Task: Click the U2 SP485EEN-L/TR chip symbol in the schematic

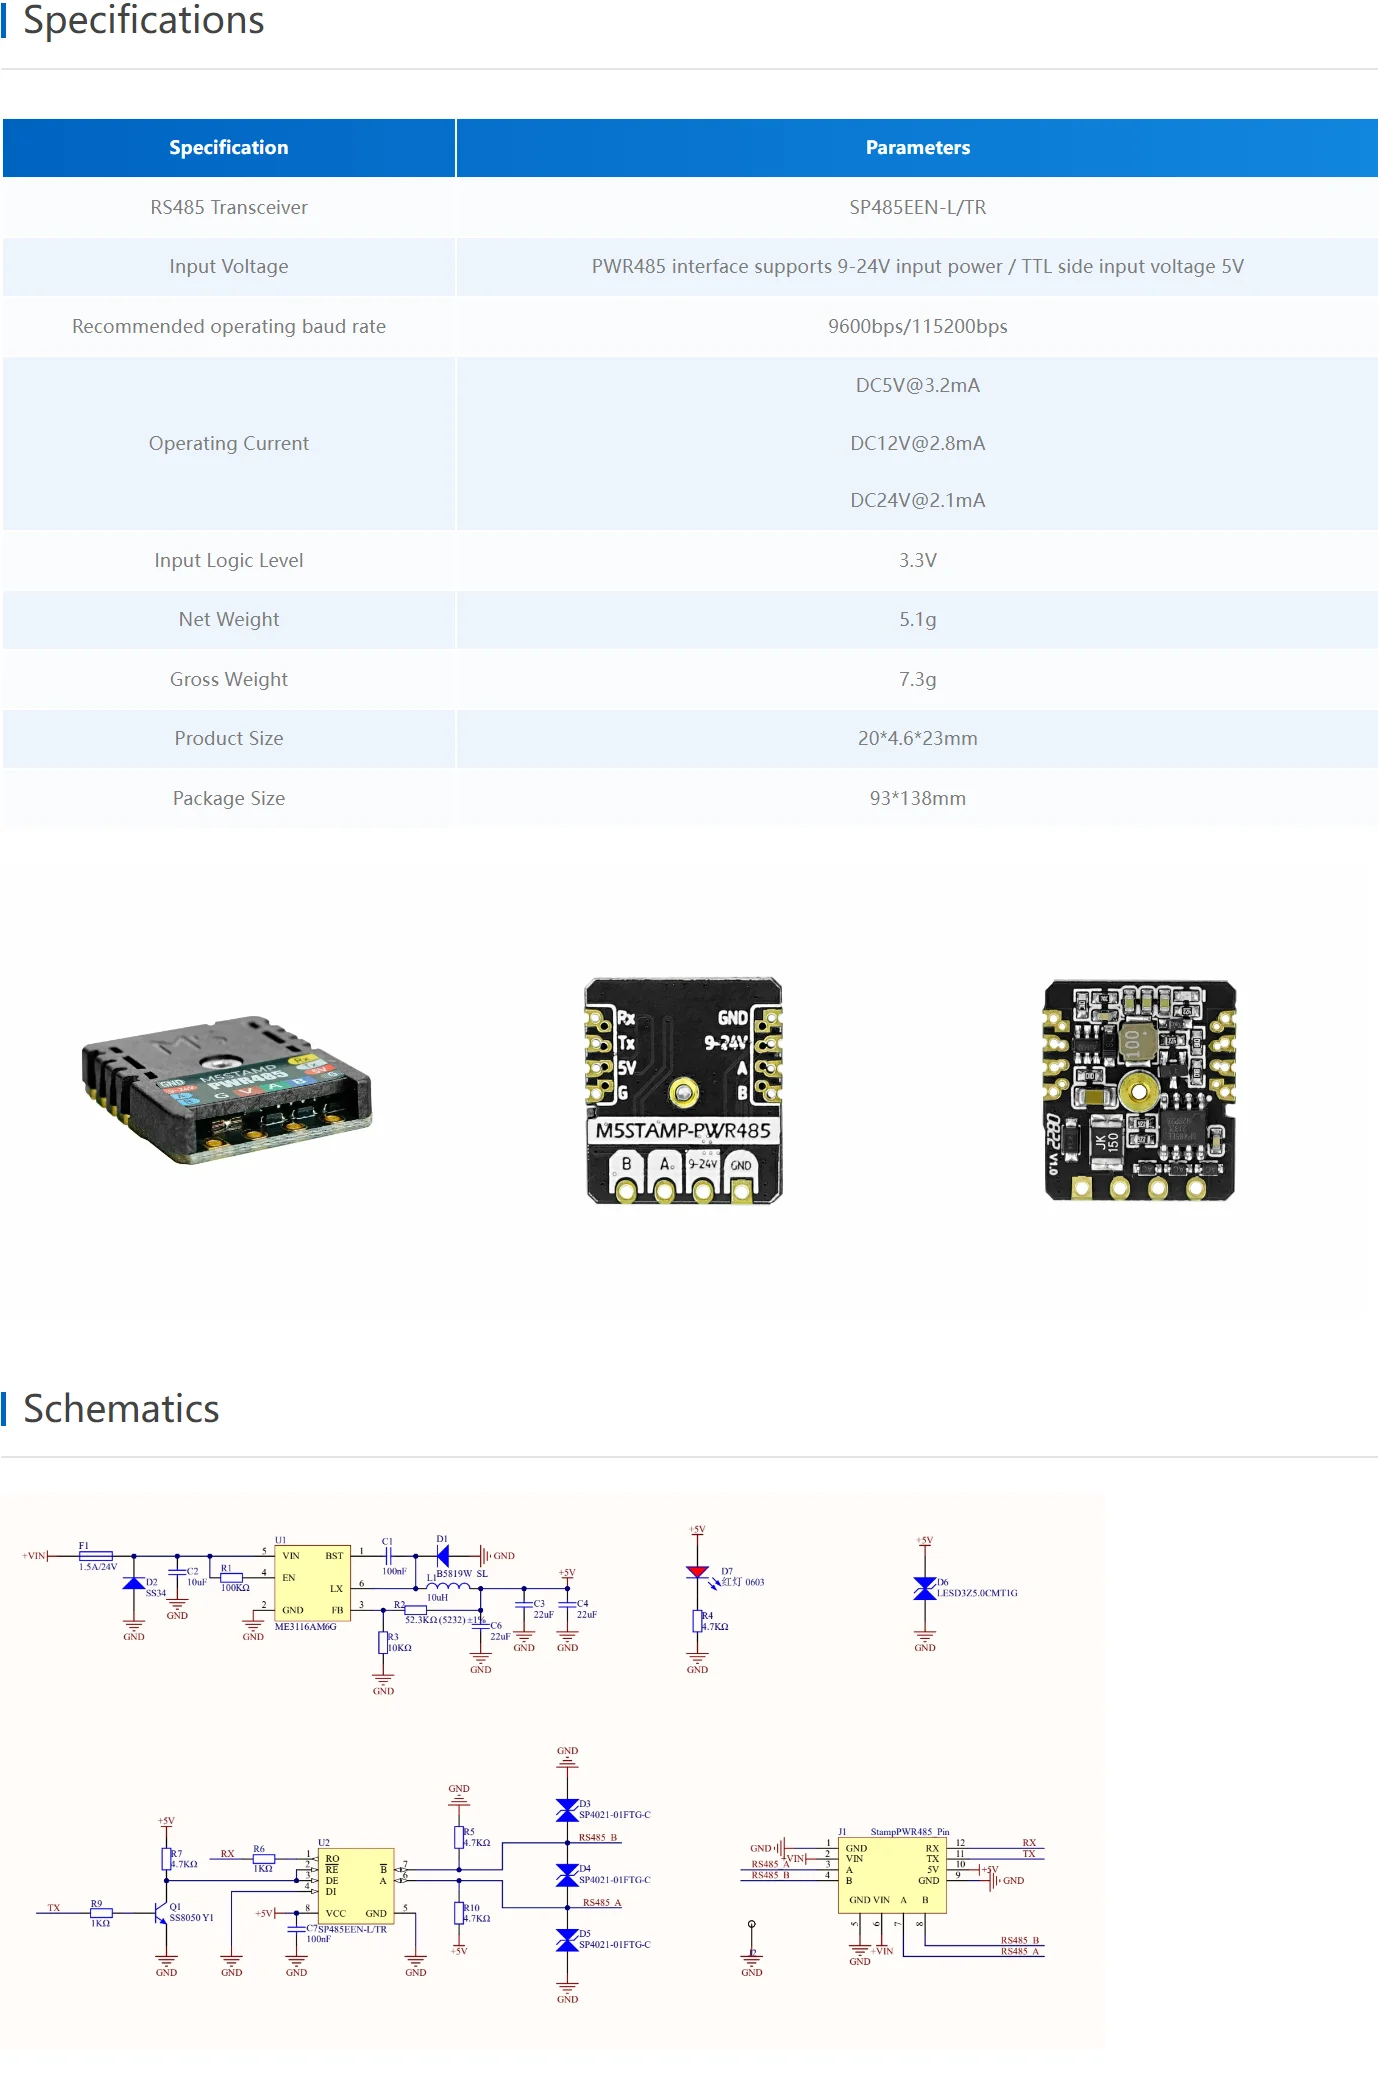Action: click(x=355, y=1886)
